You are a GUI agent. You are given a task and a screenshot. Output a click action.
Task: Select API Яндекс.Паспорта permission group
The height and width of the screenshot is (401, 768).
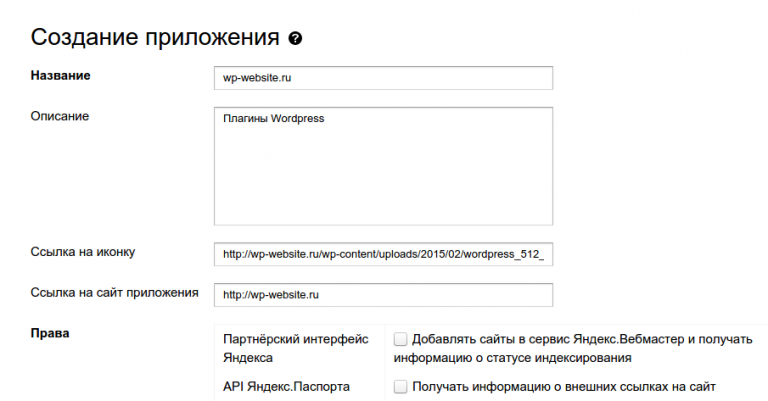tap(287, 386)
